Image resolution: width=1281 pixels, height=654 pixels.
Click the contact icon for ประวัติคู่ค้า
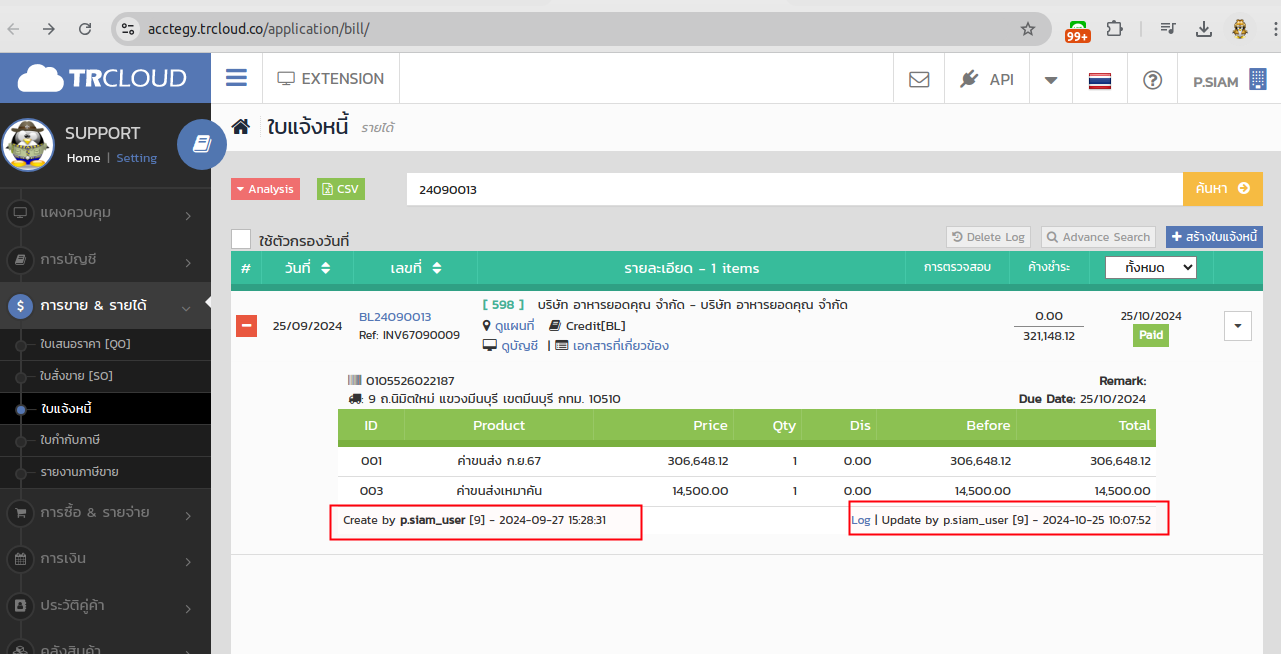(x=20, y=606)
